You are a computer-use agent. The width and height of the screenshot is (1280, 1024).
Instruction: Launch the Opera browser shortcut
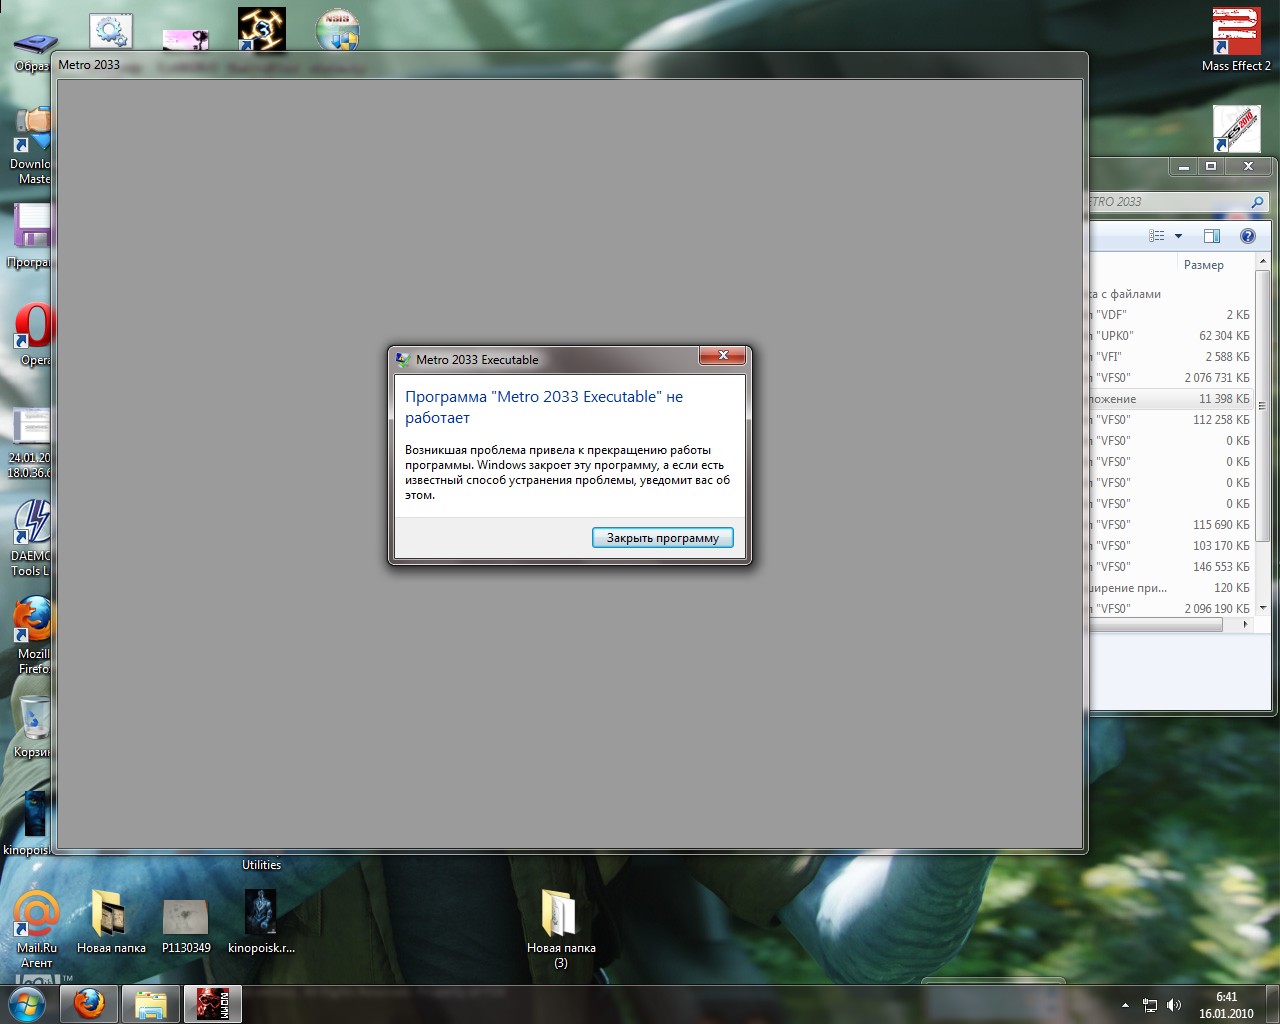33,333
